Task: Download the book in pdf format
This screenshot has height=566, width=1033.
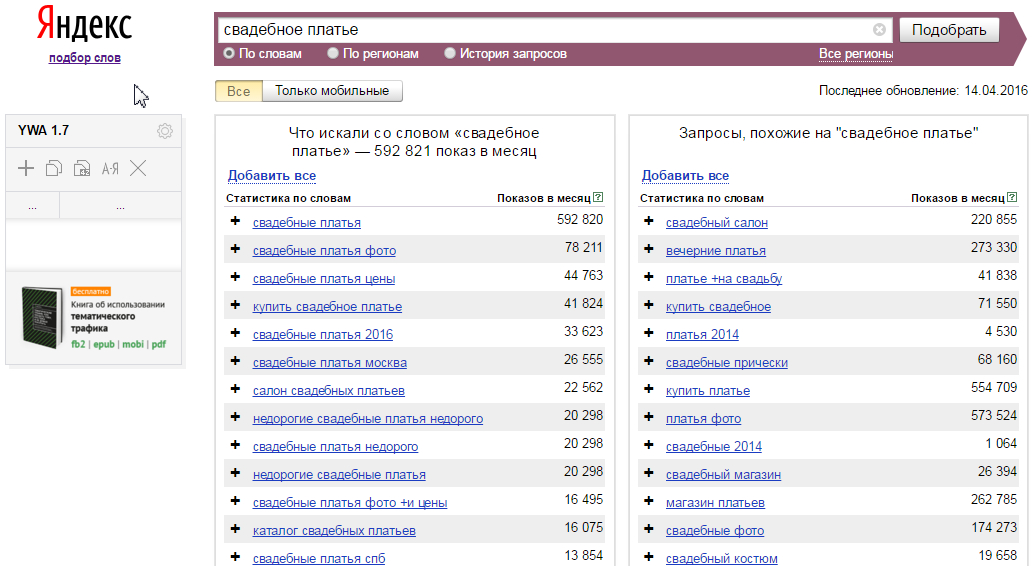Action: (158, 344)
